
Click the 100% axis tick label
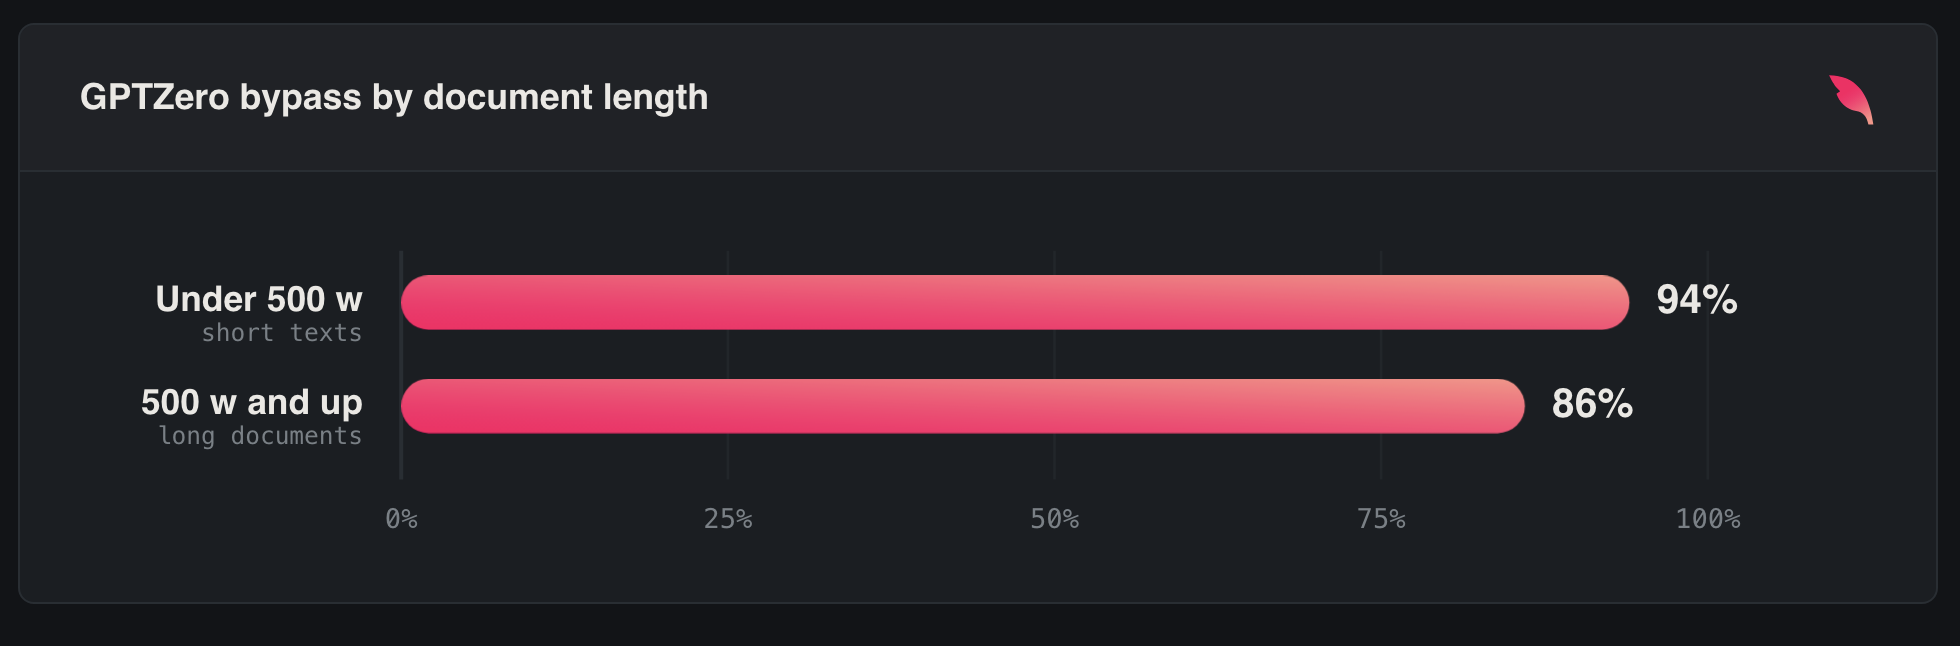(1708, 519)
